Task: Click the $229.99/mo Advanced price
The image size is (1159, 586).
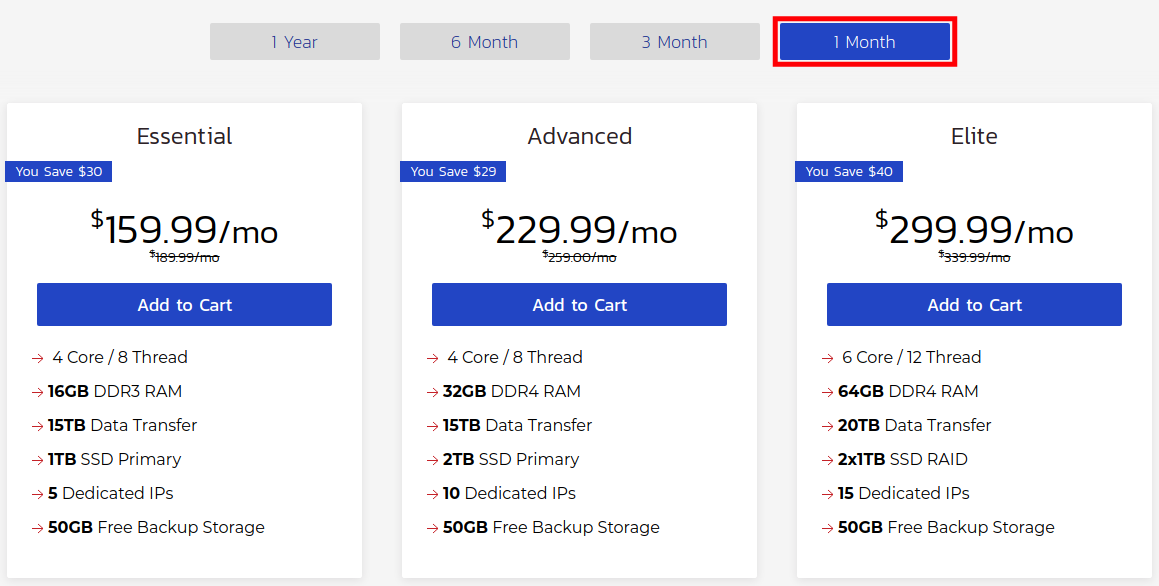Action: [579, 231]
